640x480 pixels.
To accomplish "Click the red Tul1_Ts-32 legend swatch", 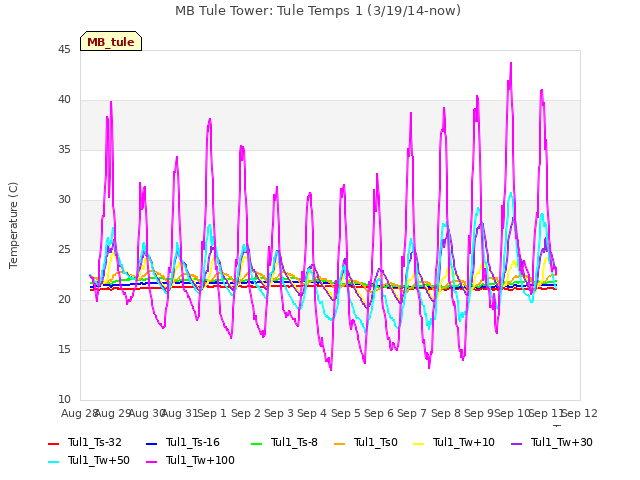I will tap(53, 443).
